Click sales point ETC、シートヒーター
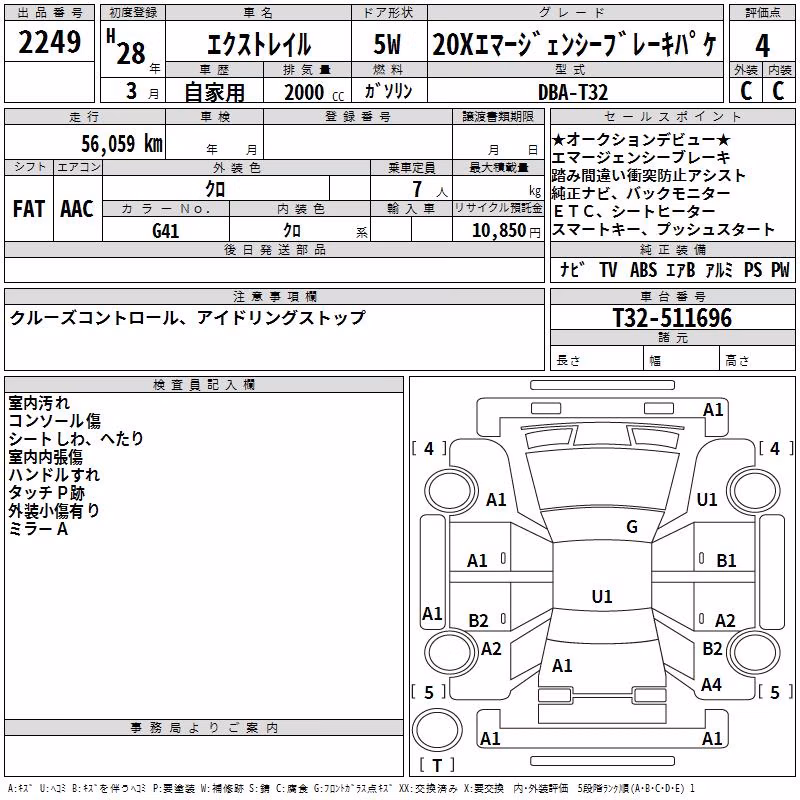Screen dimensions: 800x800 point(634,211)
